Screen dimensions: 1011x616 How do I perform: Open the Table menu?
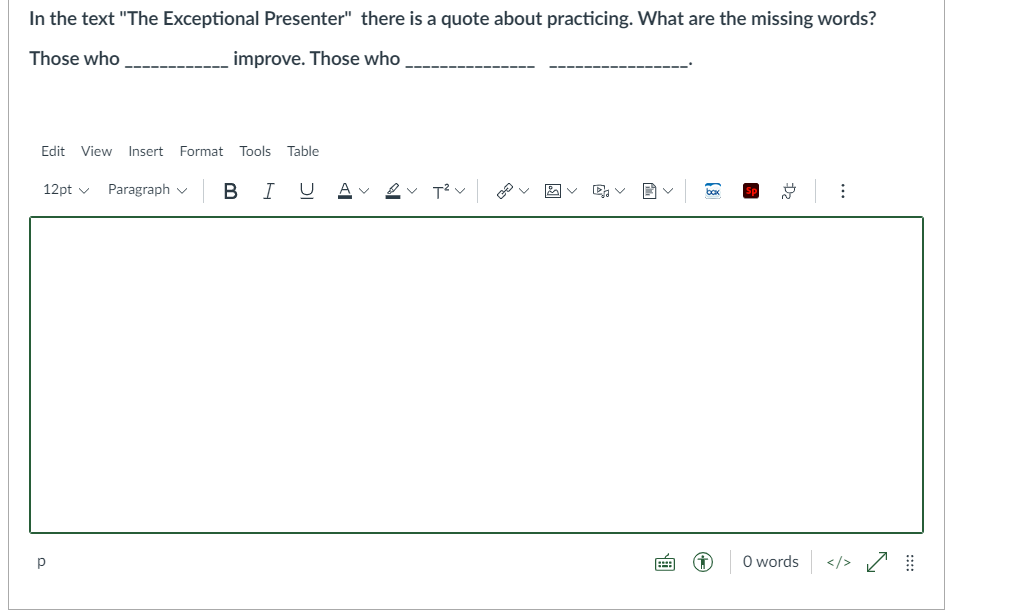pos(303,151)
